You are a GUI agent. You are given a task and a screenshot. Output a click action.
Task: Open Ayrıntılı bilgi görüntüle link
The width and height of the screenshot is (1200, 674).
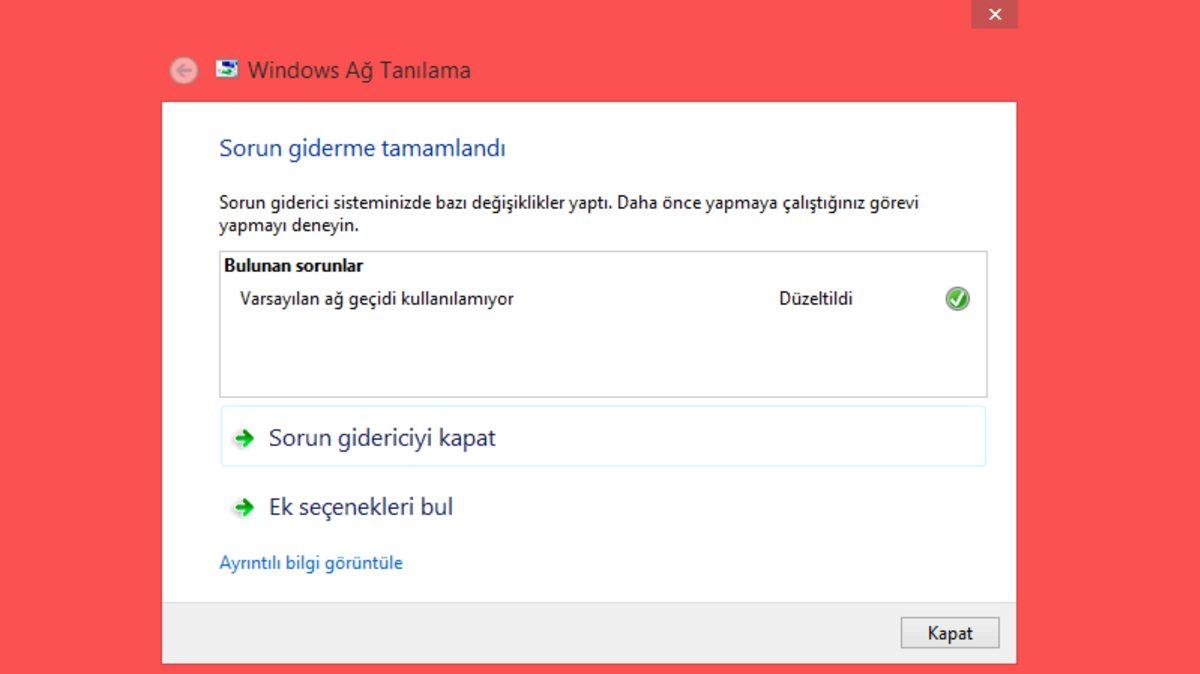tap(311, 562)
